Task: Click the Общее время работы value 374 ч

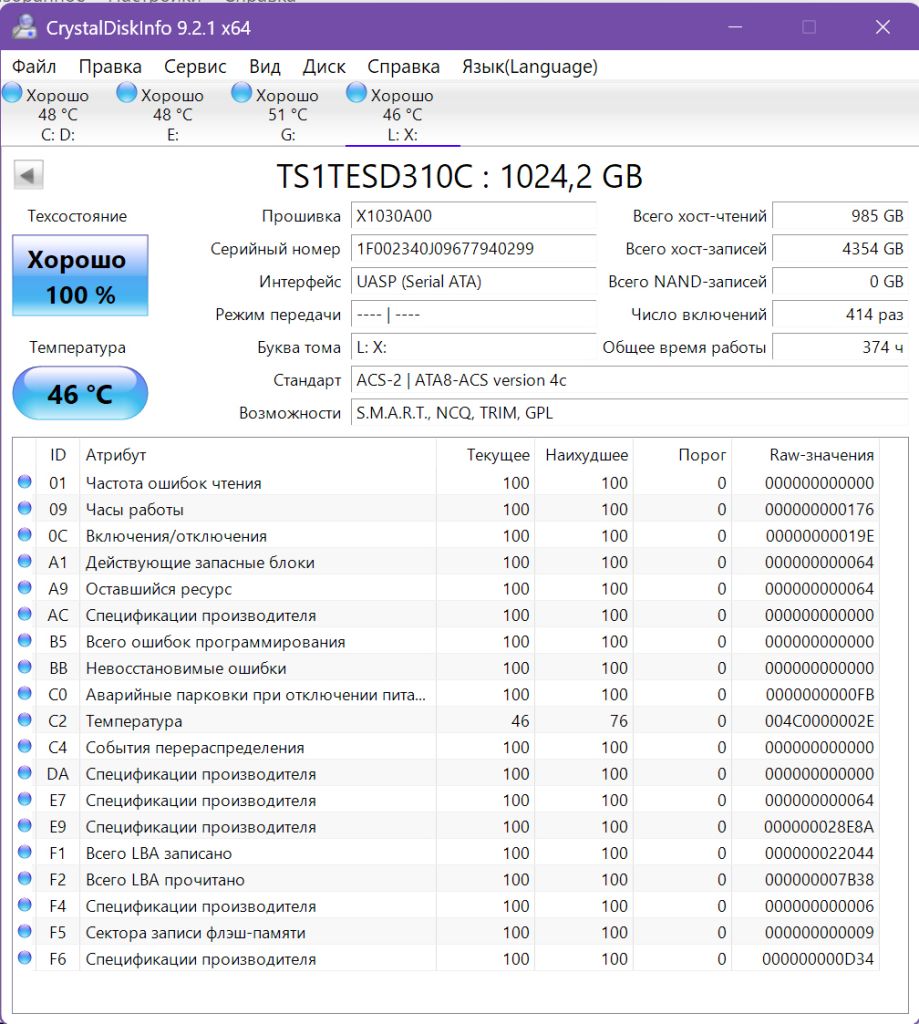Action: pyautogui.click(x=840, y=347)
